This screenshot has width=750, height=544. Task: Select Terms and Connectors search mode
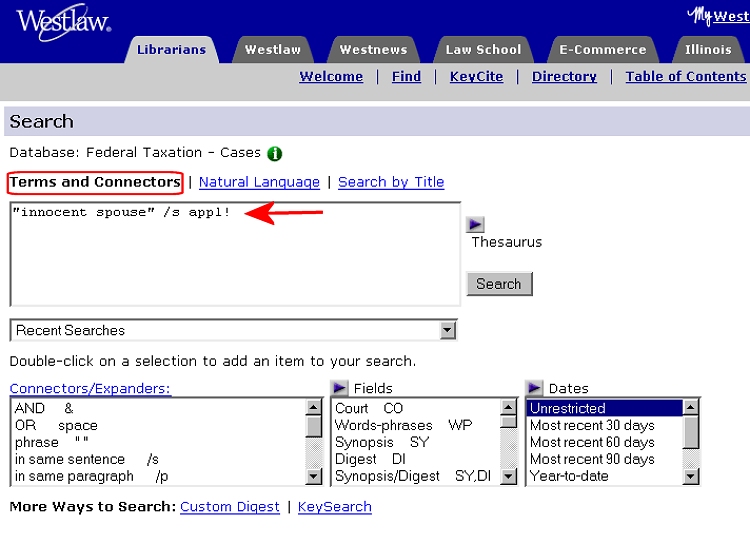tap(95, 182)
